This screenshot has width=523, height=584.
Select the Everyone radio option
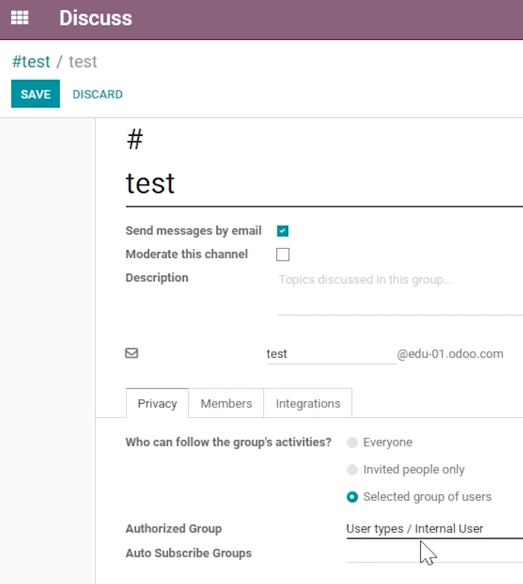(x=352, y=442)
